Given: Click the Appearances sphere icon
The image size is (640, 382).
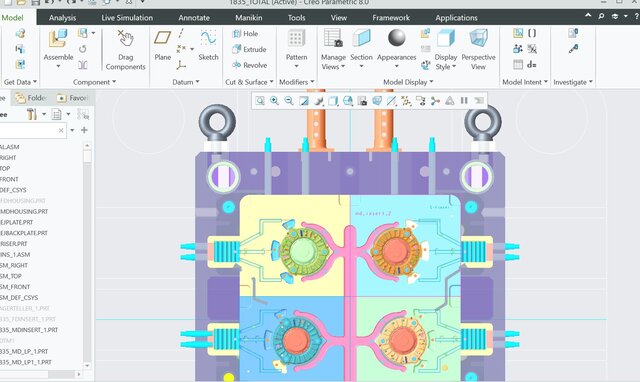Looking at the screenshot, I should point(397,38).
